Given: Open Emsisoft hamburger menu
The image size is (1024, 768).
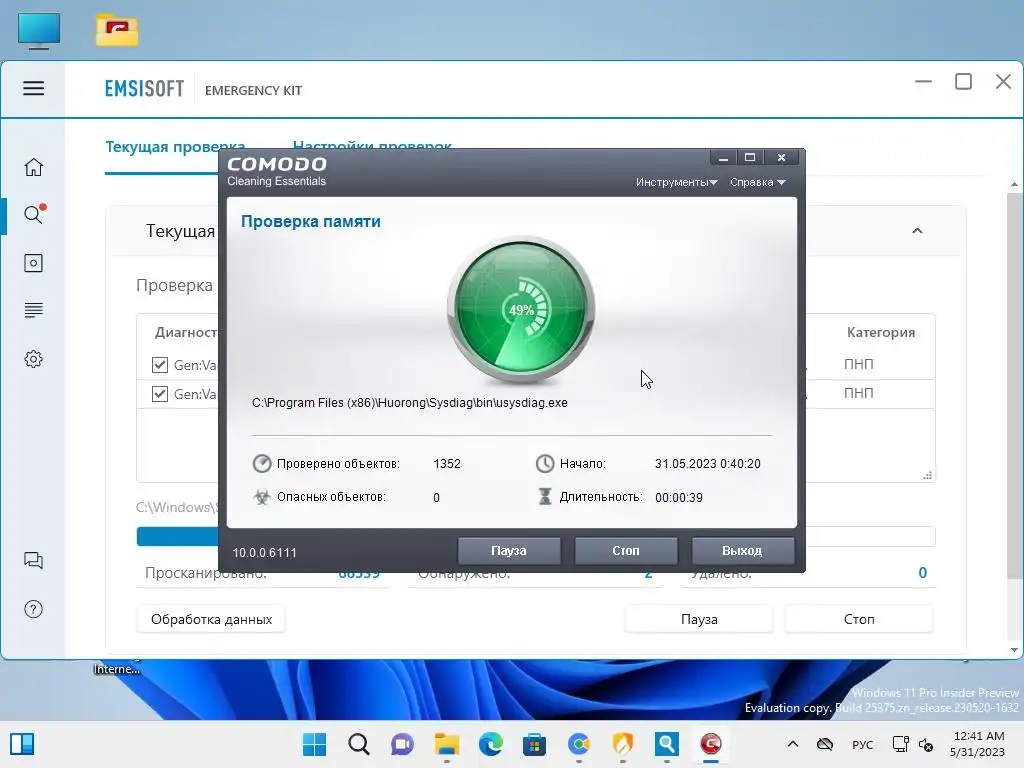Looking at the screenshot, I should tap(33, 88).
